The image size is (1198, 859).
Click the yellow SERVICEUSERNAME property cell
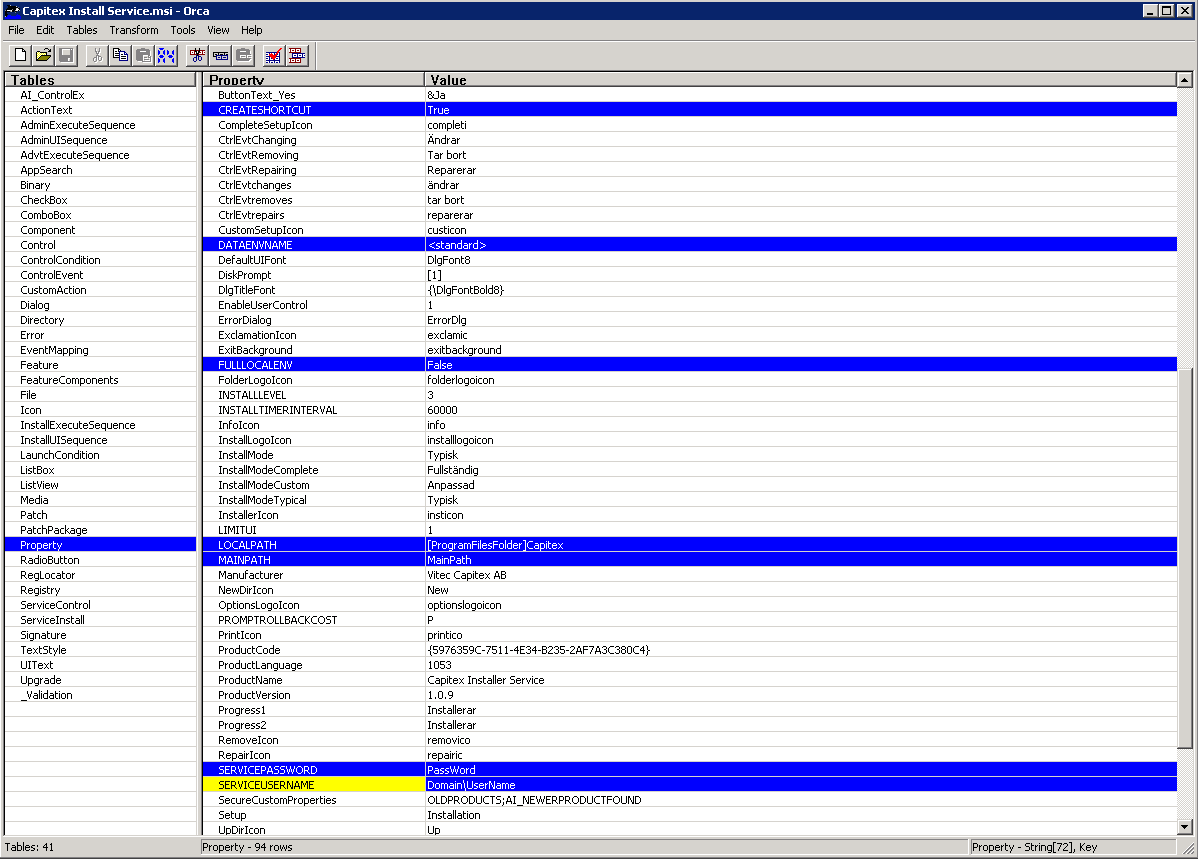(313, 785)
